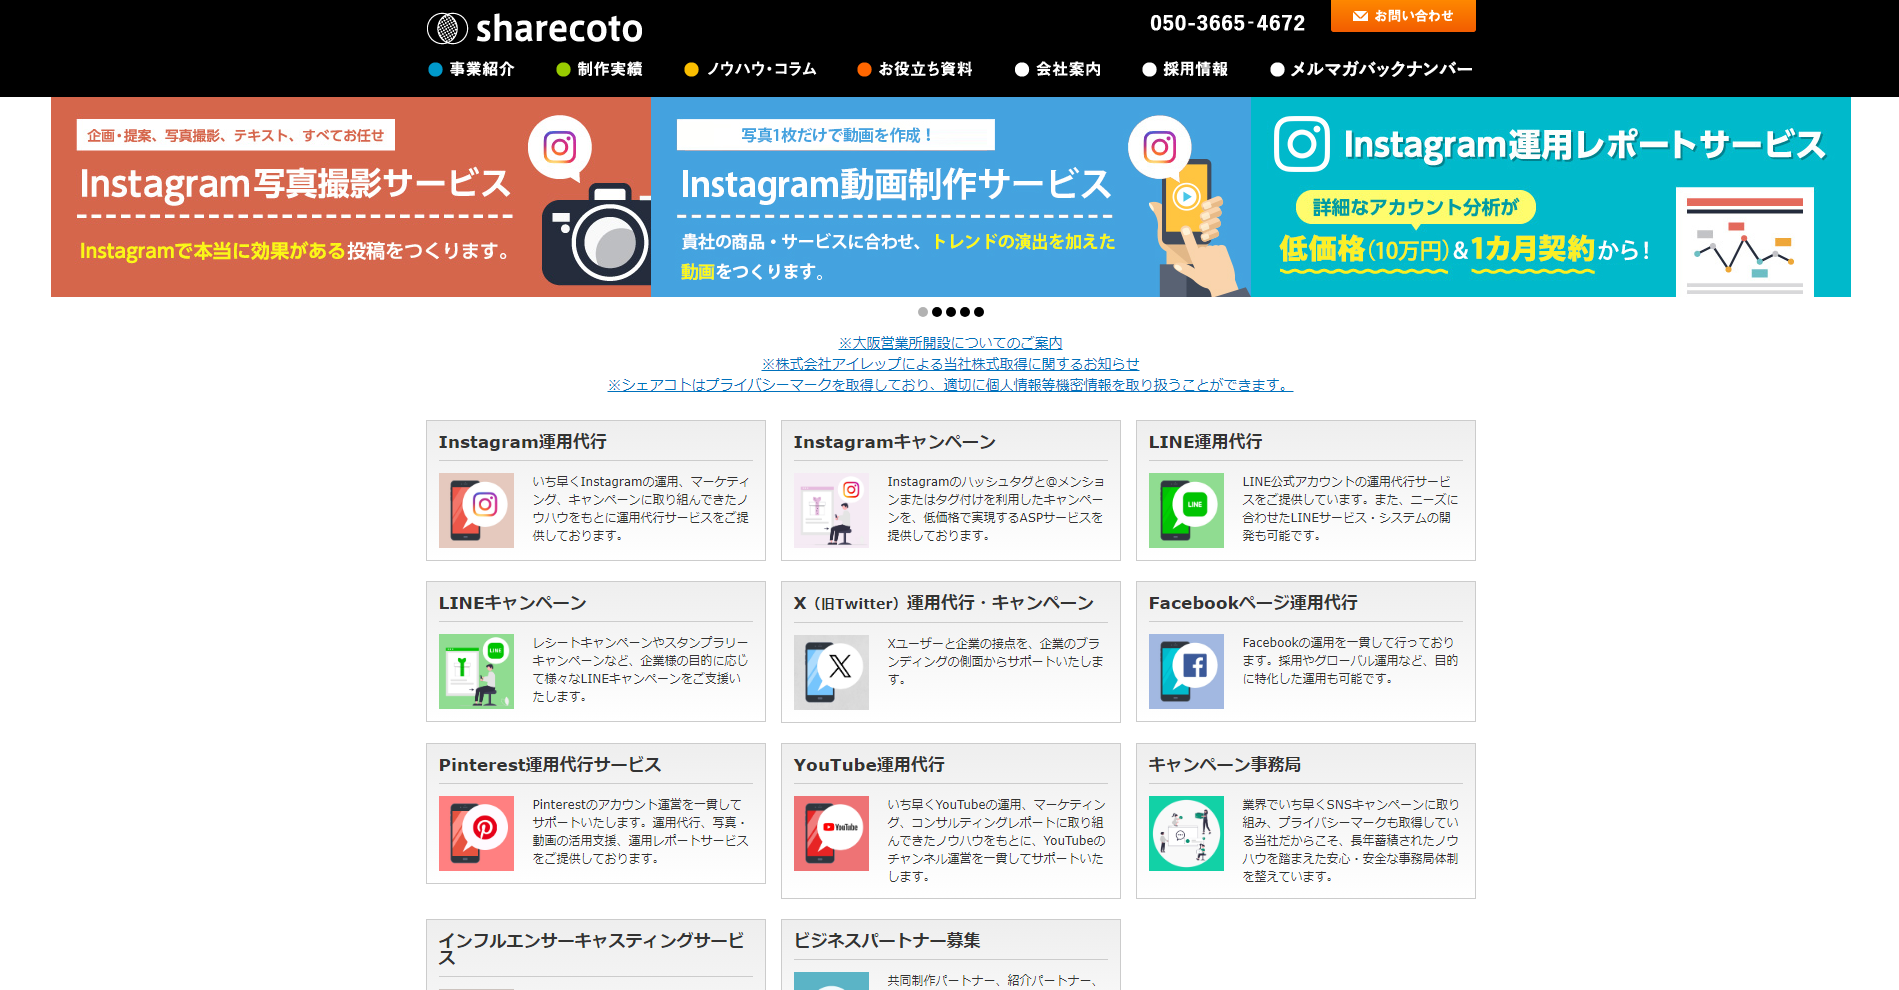
Task: Open the 株式会社アイレップ share acquisition notice link
Action: pos(950,364)
